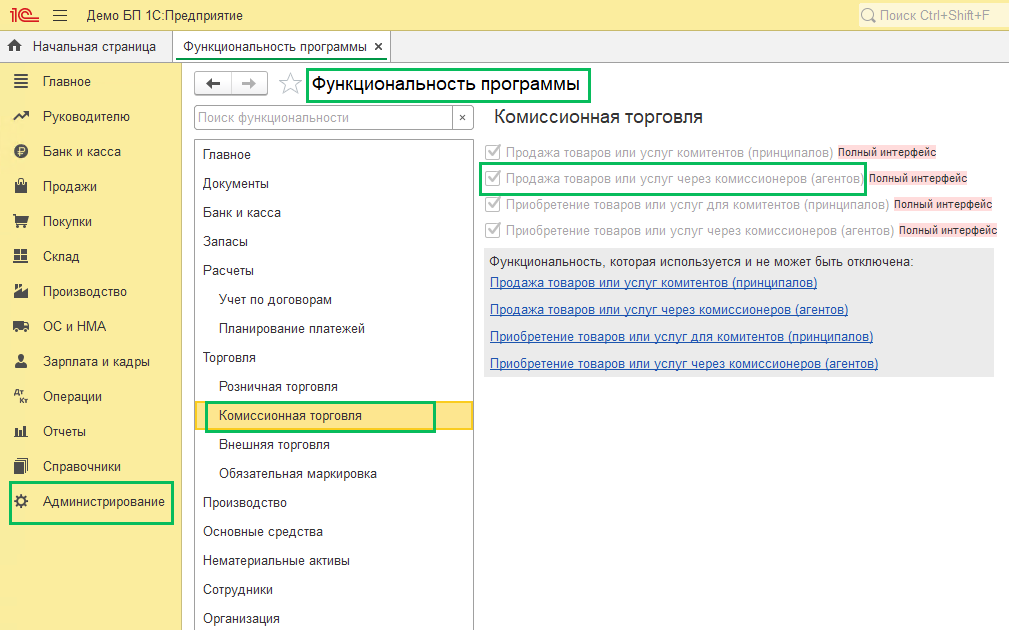Click the Производство factory icon
1009x630 pixels.
tap(21, 291)
